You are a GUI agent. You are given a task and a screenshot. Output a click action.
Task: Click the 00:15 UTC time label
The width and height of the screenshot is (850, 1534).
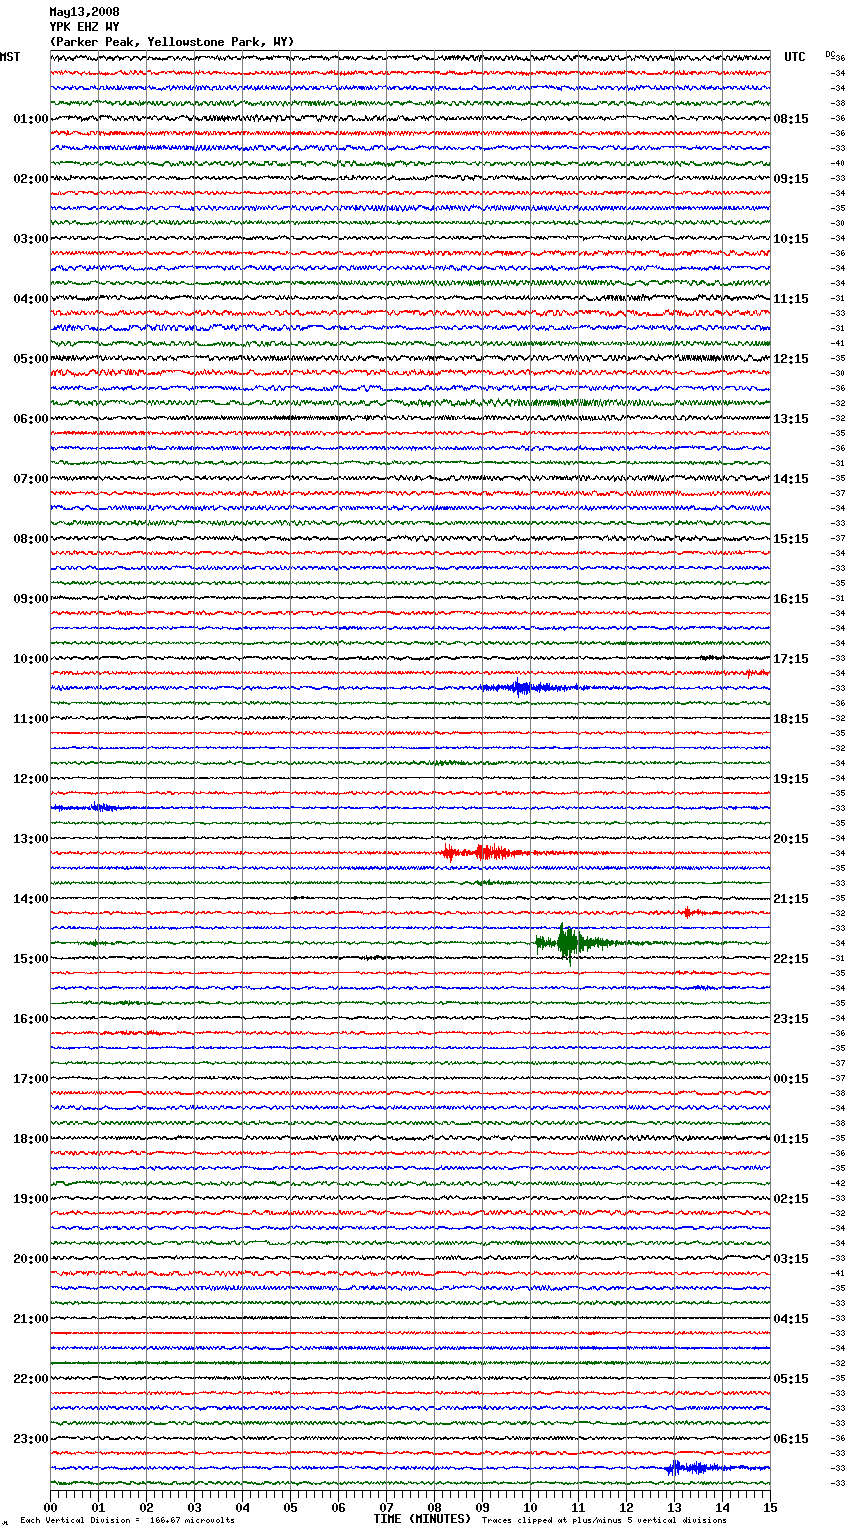[x=791, y=1079]
